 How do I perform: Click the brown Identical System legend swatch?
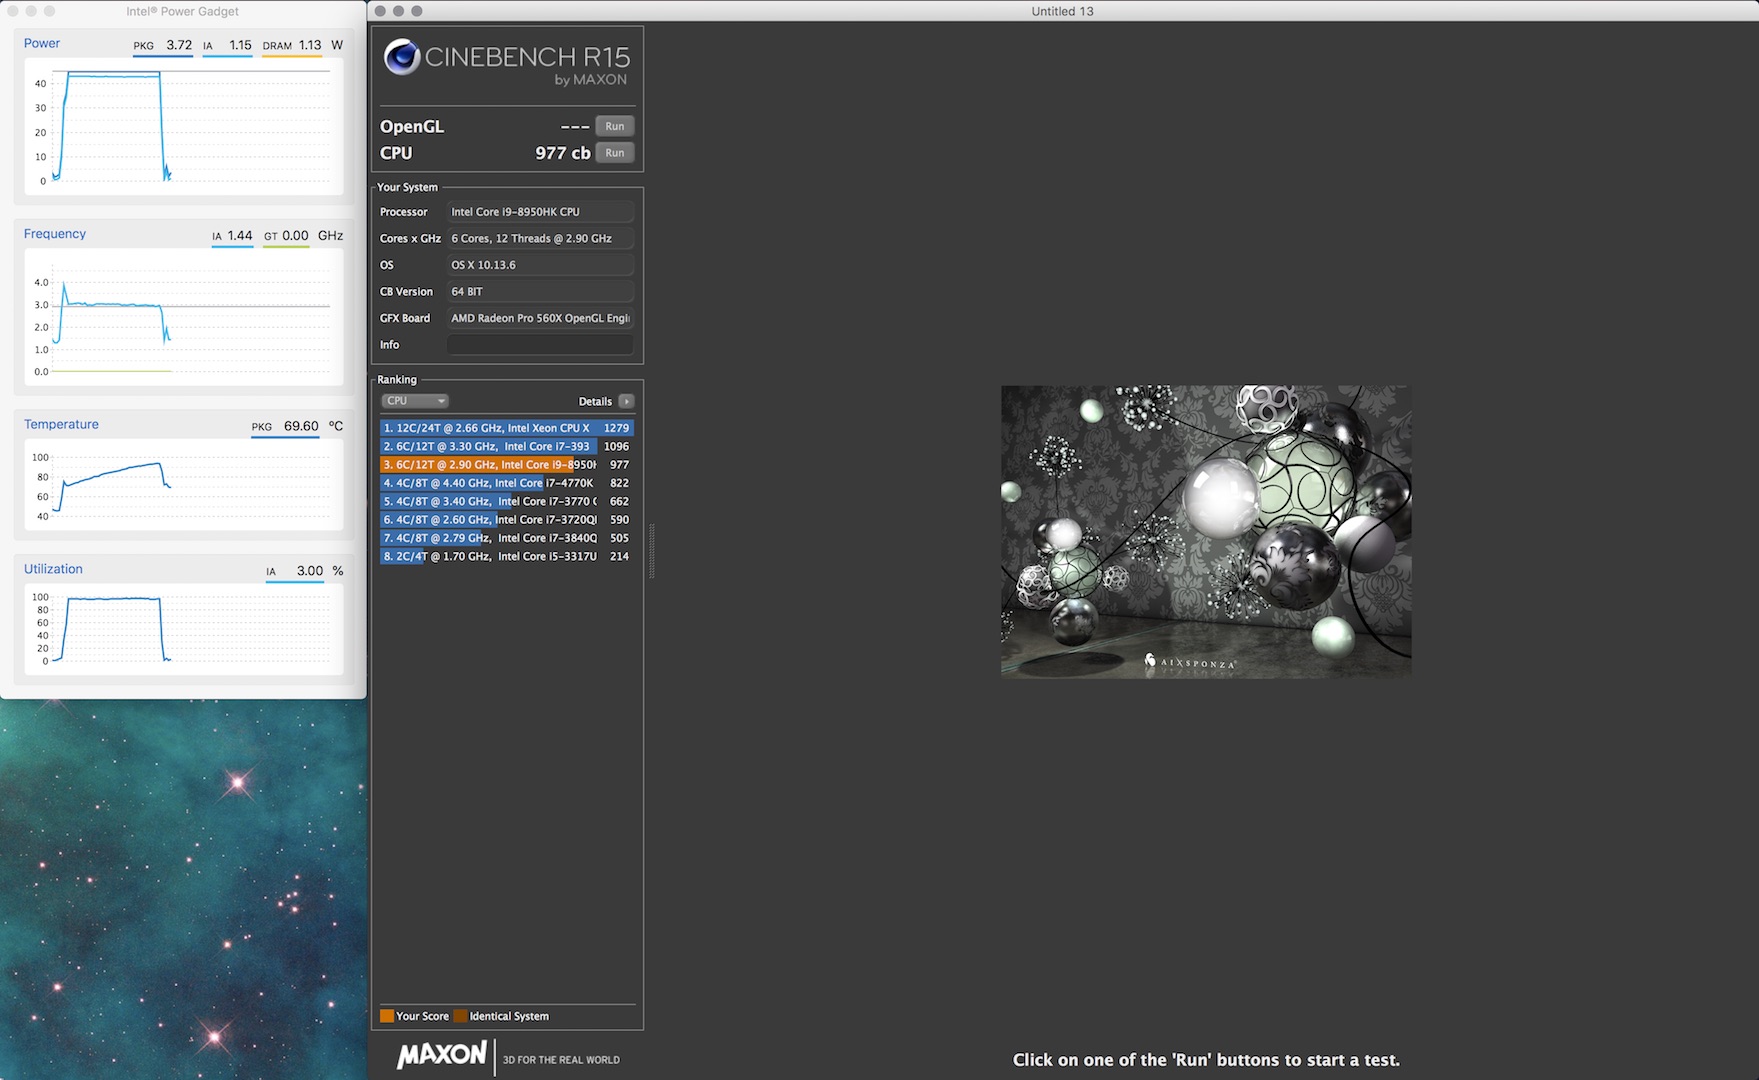coord(460,1016)
